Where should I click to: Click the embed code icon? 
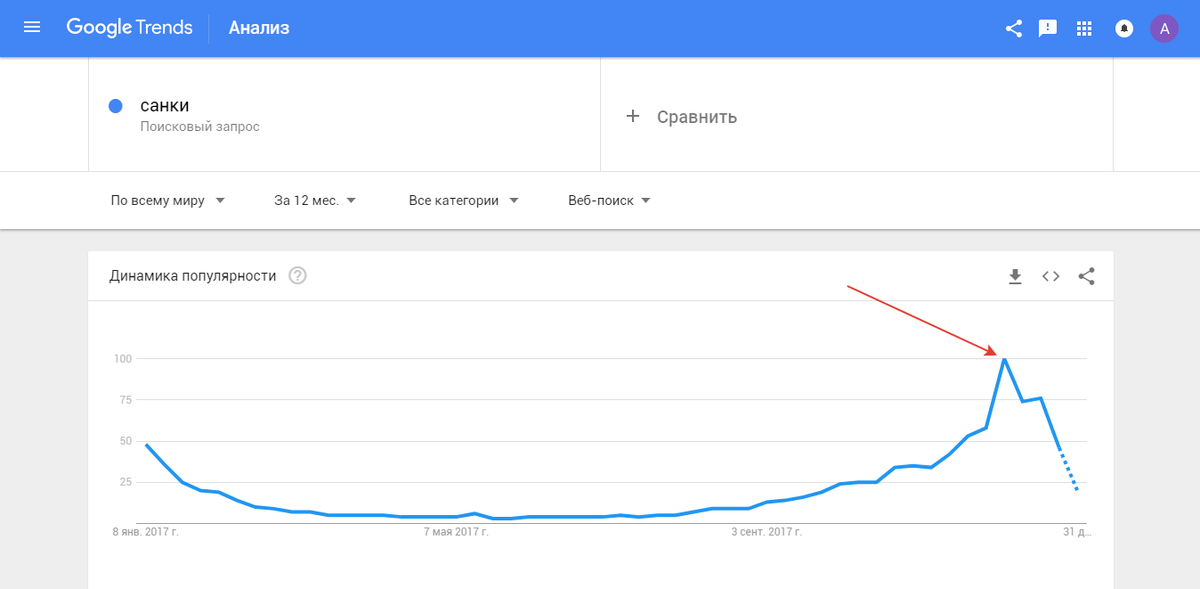(x=1050, y=276)
